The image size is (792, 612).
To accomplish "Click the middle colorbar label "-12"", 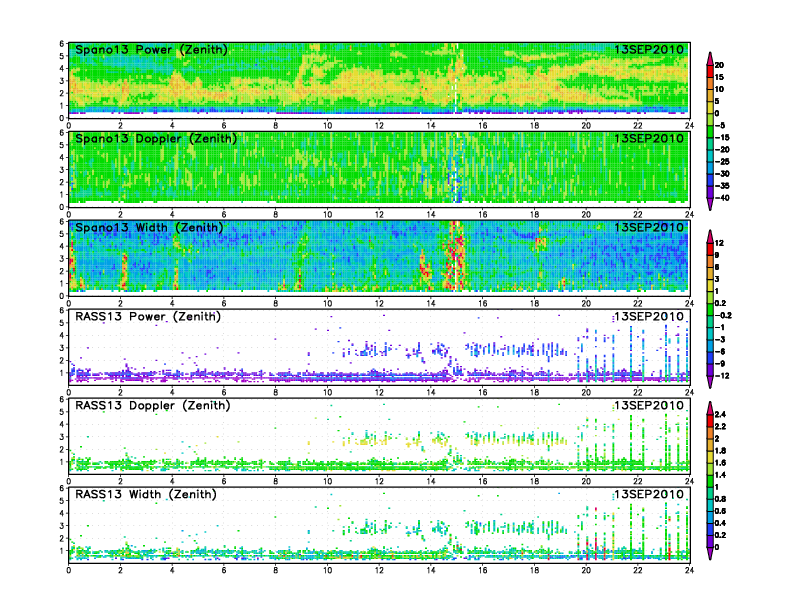I will tap(722, 376).
